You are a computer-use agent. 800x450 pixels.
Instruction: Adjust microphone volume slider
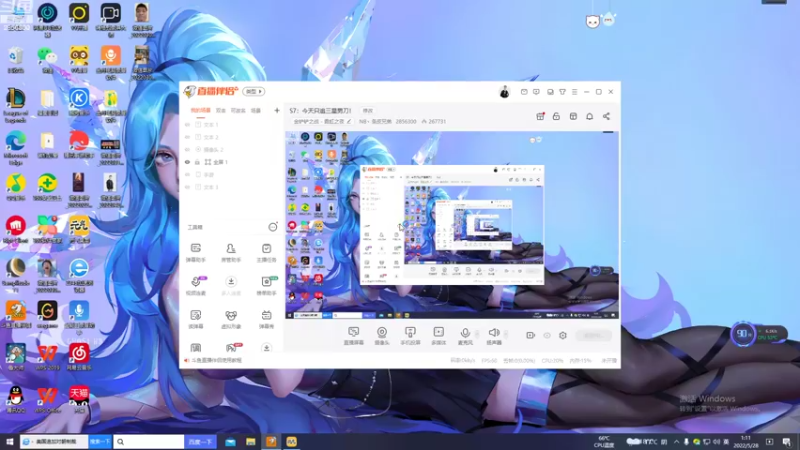pos(477,335)
